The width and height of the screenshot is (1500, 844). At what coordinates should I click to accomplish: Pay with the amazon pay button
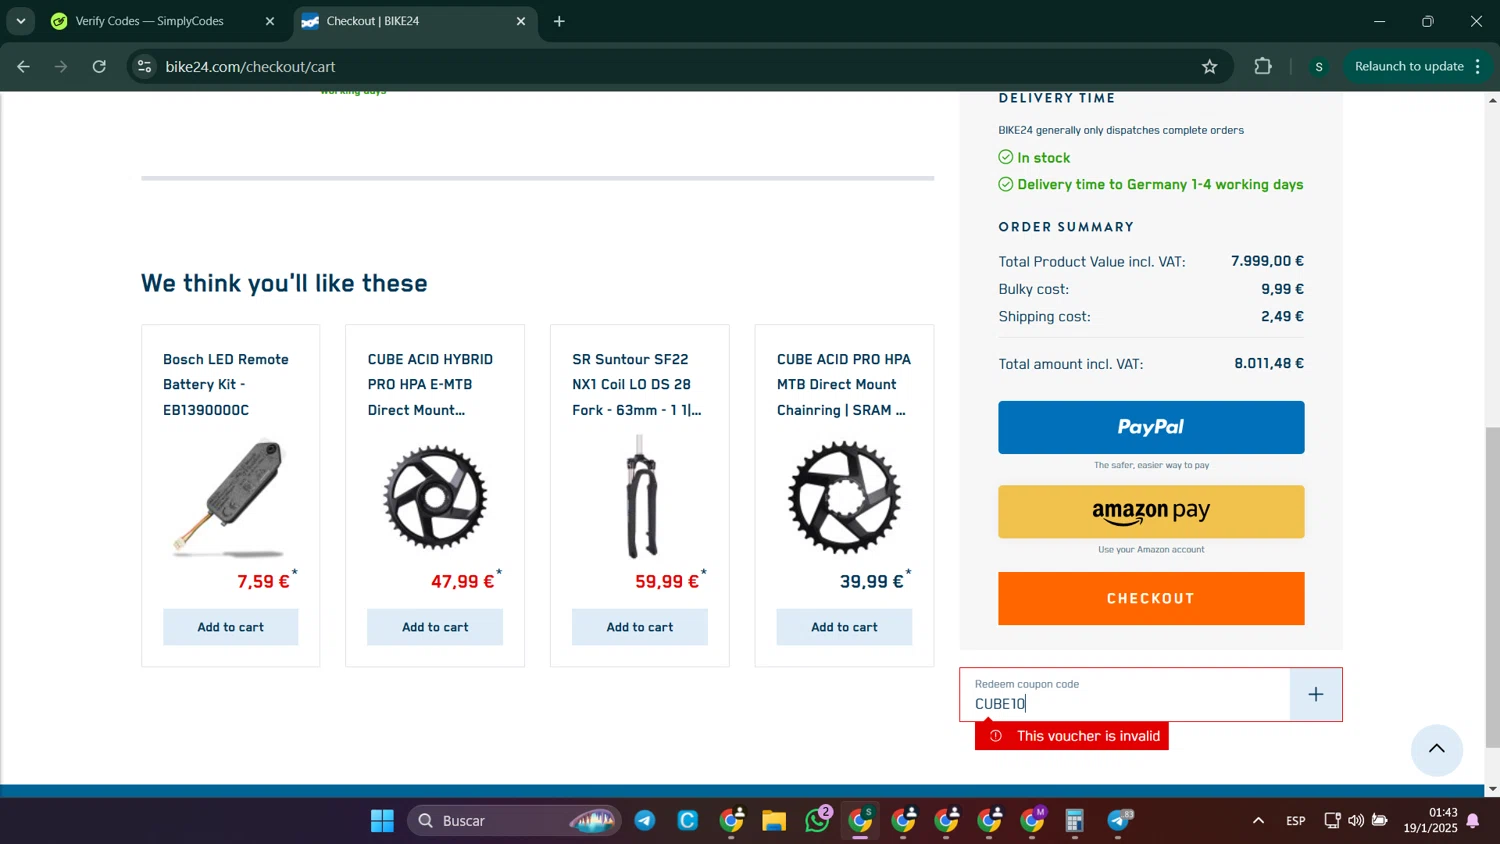coord(1151,512)
